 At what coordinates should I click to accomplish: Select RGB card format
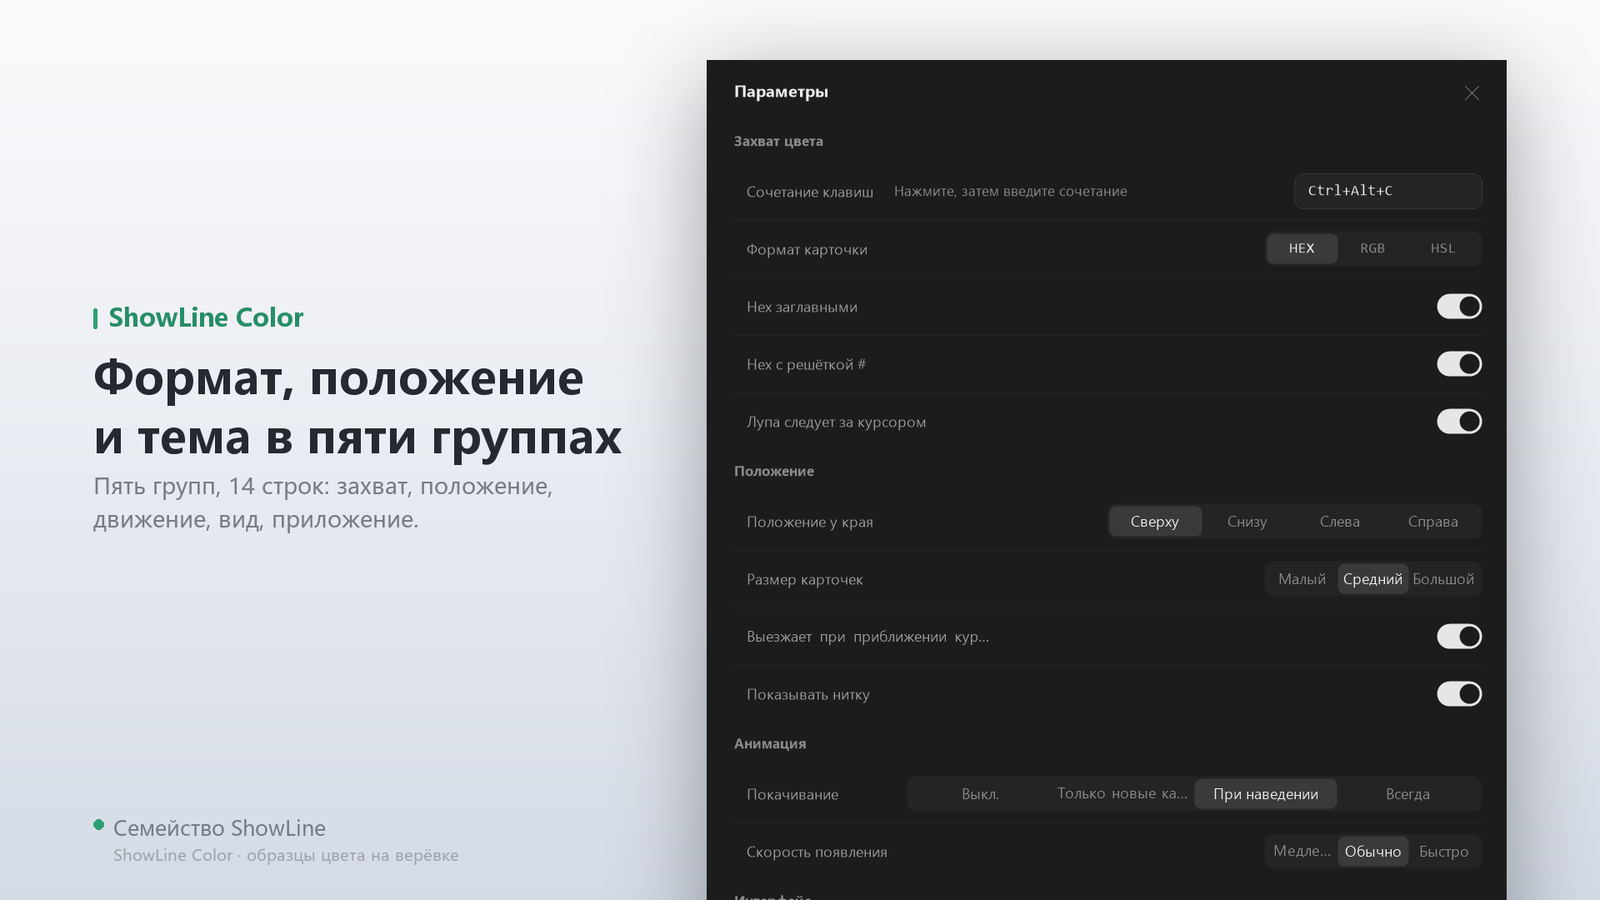1372,249
